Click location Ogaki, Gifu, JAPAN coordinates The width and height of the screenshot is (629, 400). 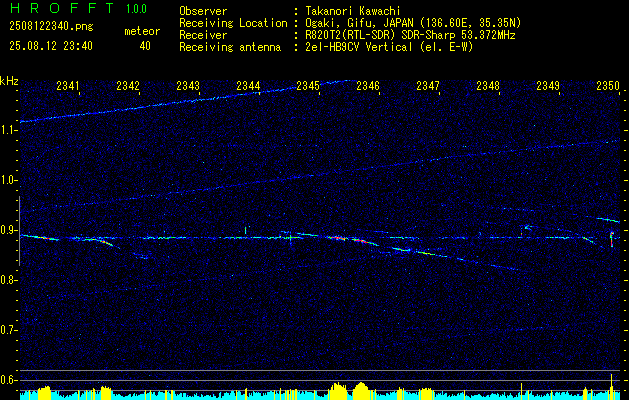tap(413, 23)
